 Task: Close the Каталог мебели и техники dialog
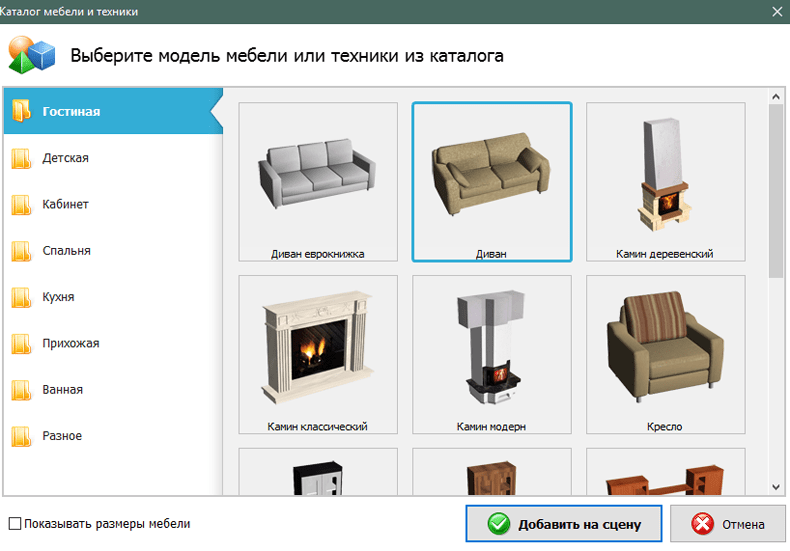click(777, 12)
